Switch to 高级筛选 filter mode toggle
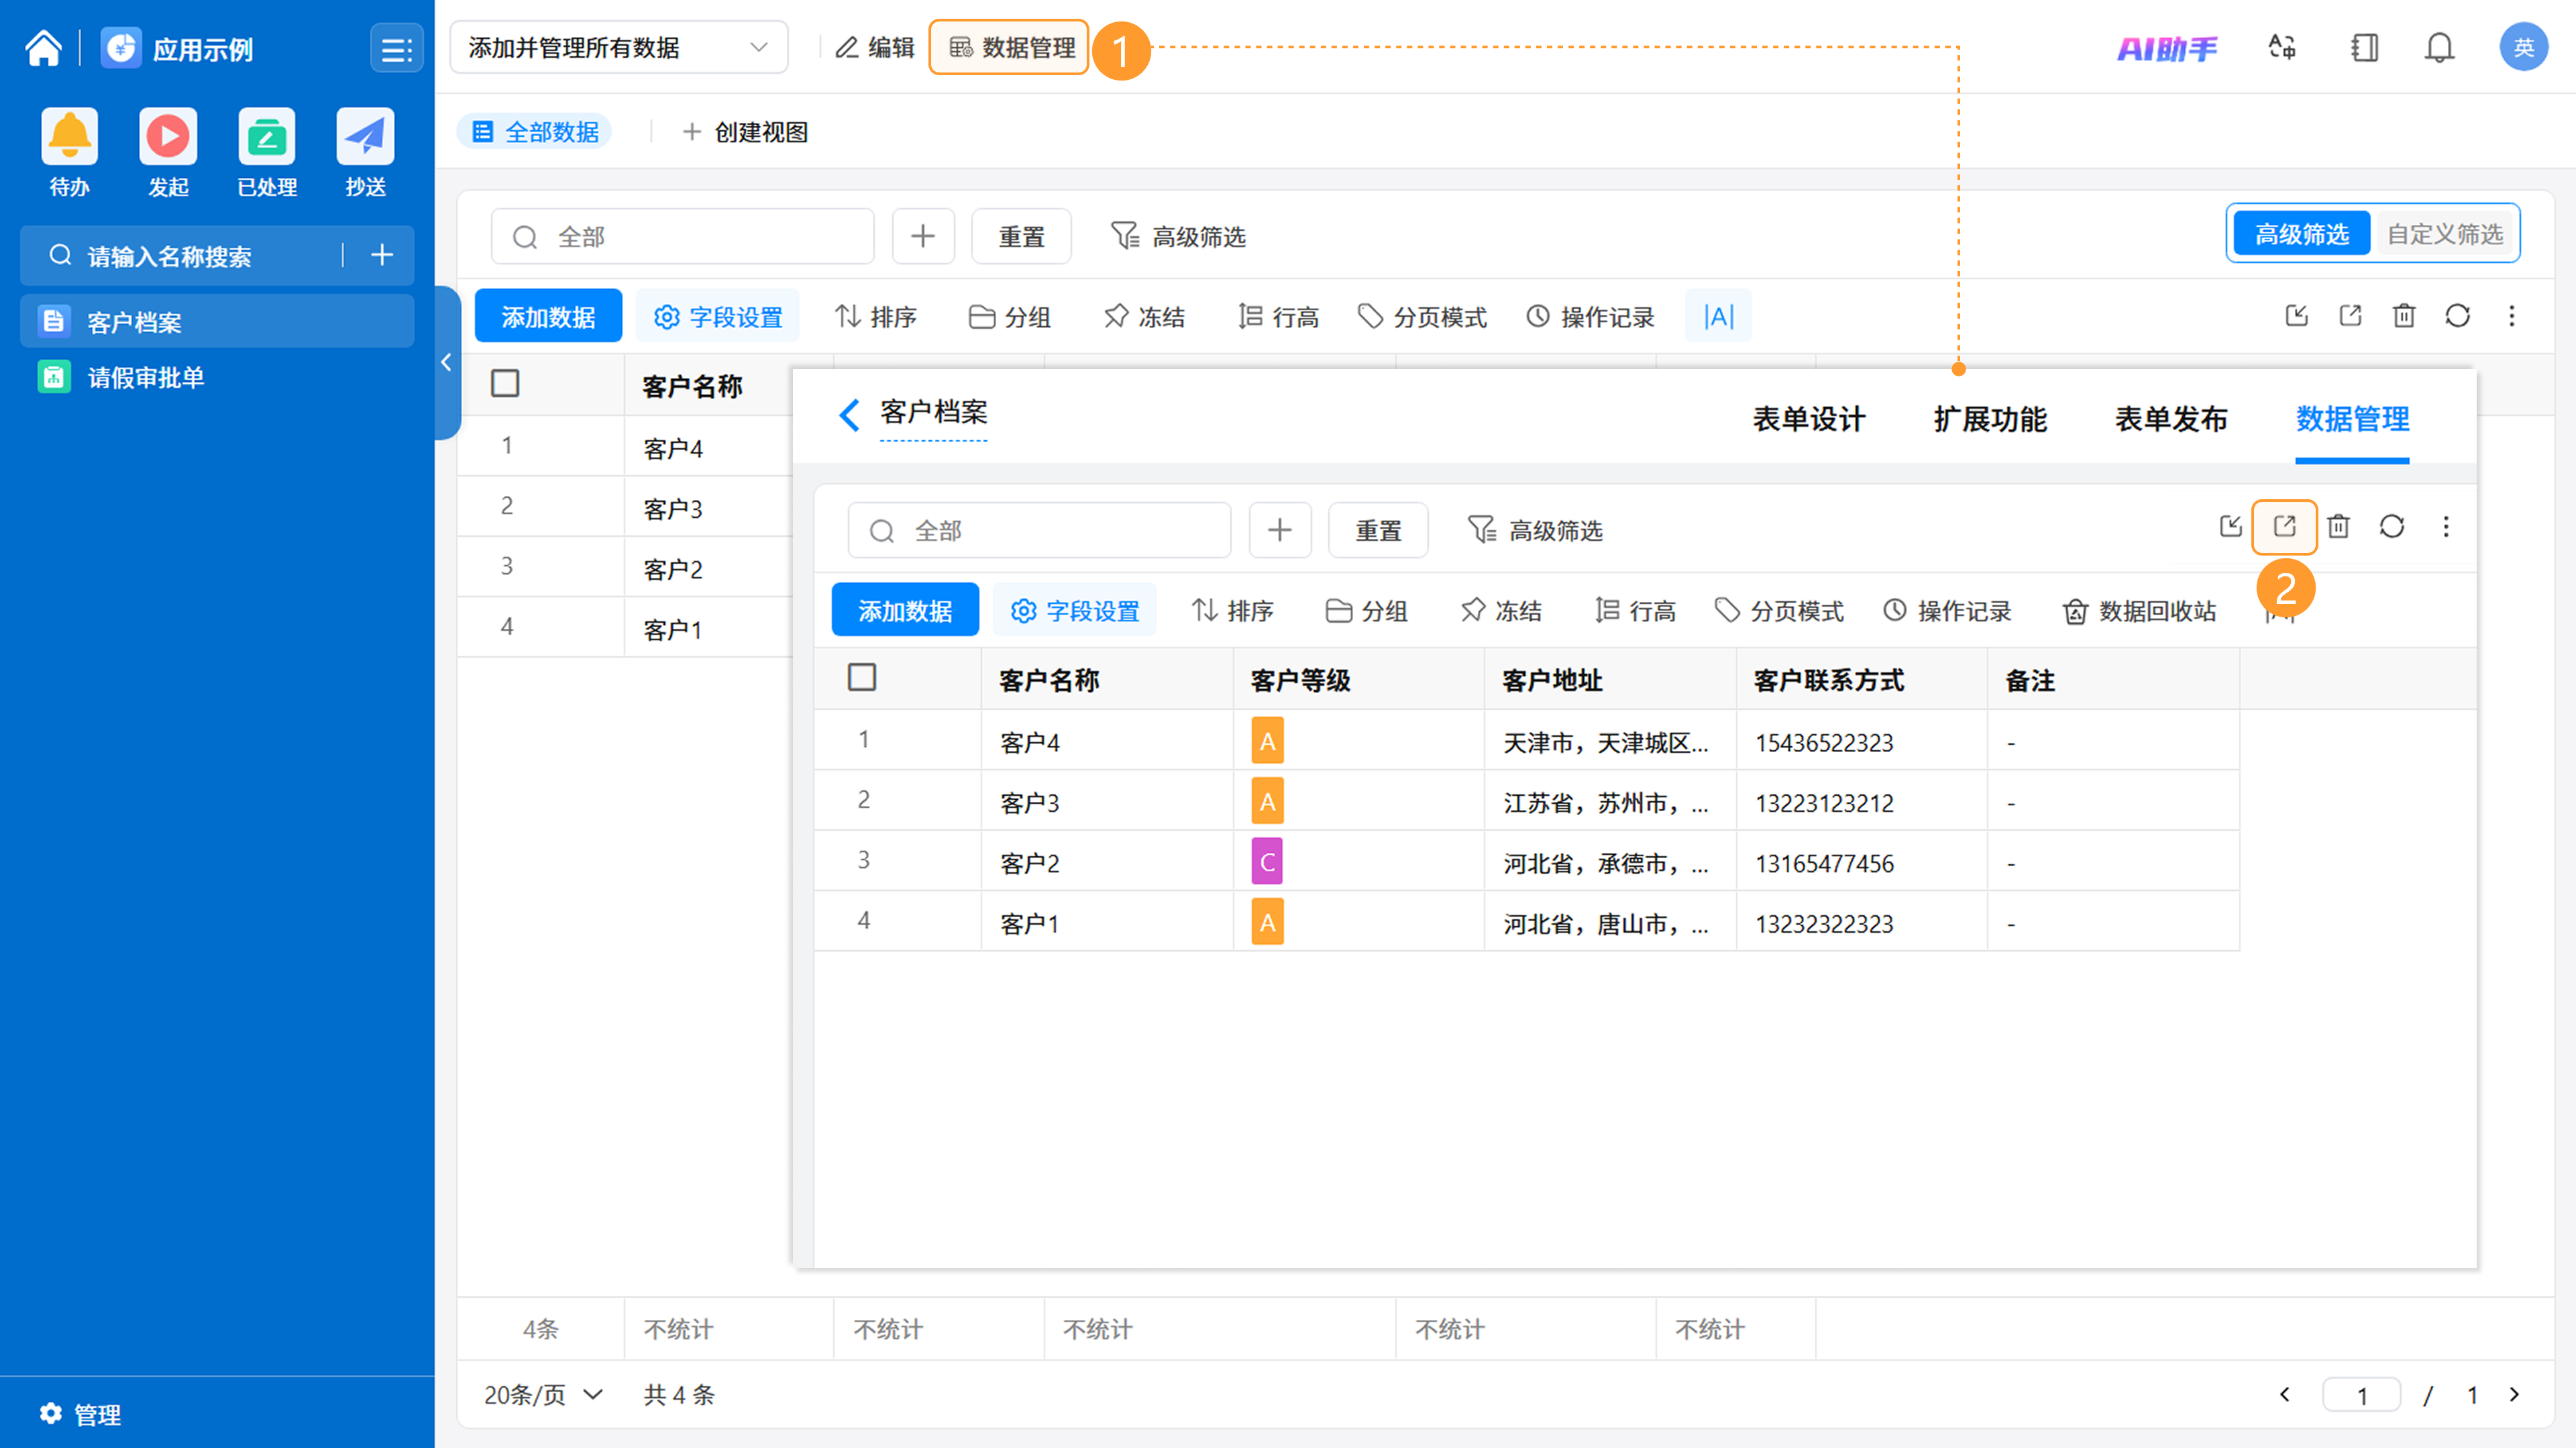2576x1448 pixels. [2301, 234]
